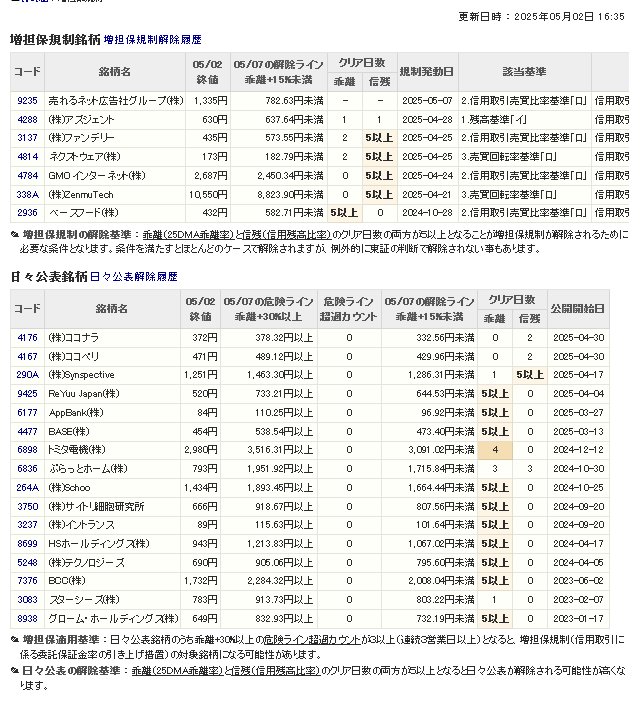Open stock code 9235 link

tap(27, 101)
